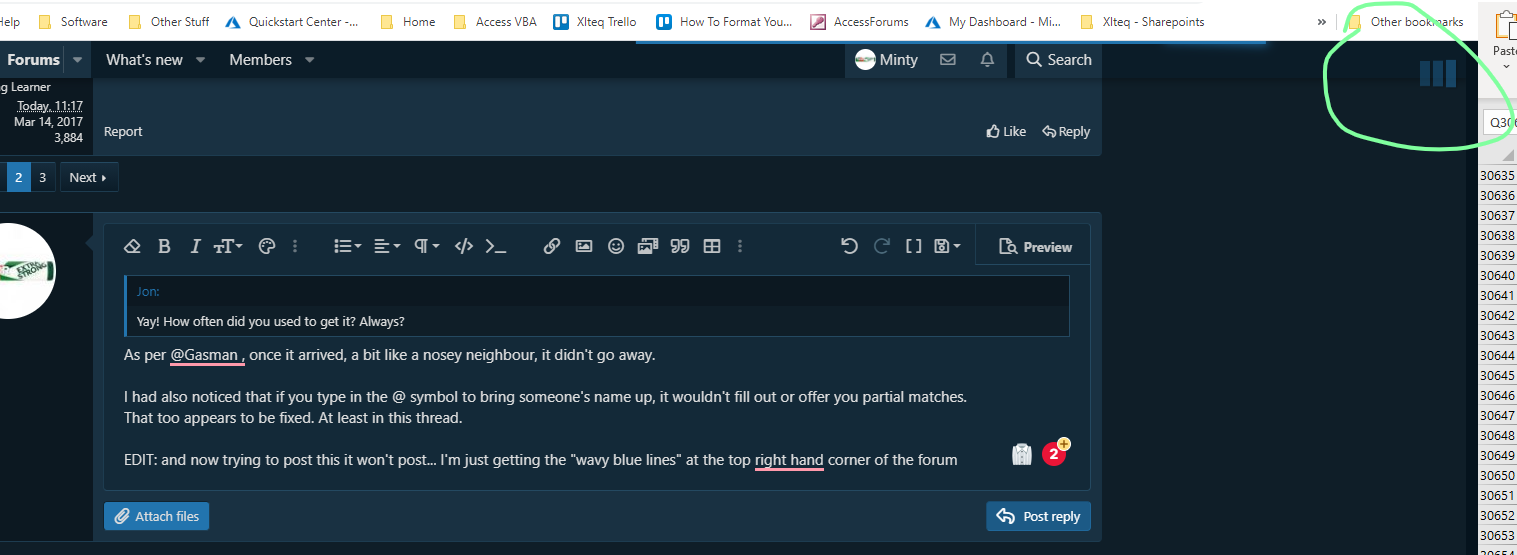Like the post above
The image size is (1517, 555).
pyautogui.click(x=1006, y=131)
